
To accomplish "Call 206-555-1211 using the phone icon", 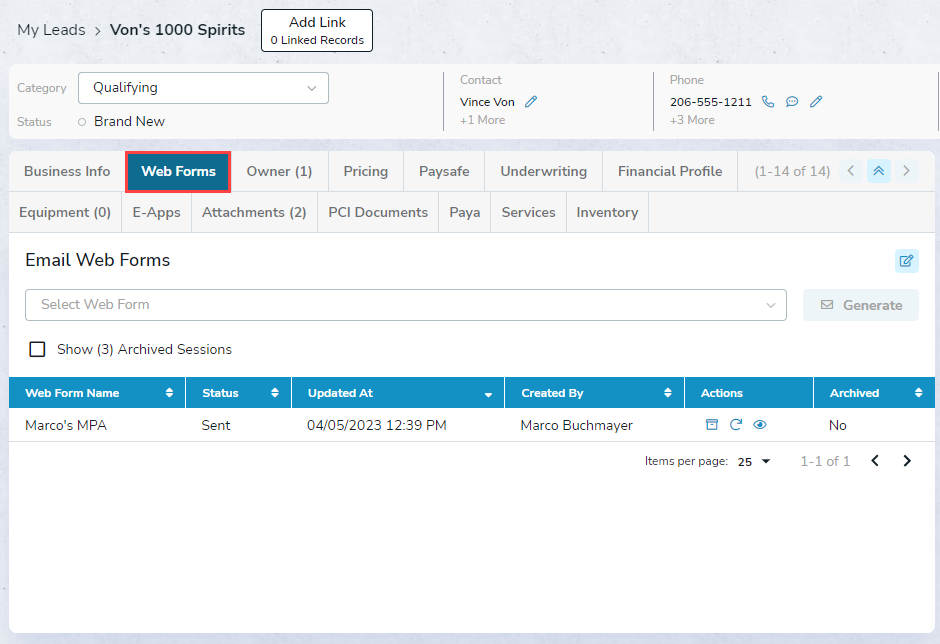I will point(768,101).
